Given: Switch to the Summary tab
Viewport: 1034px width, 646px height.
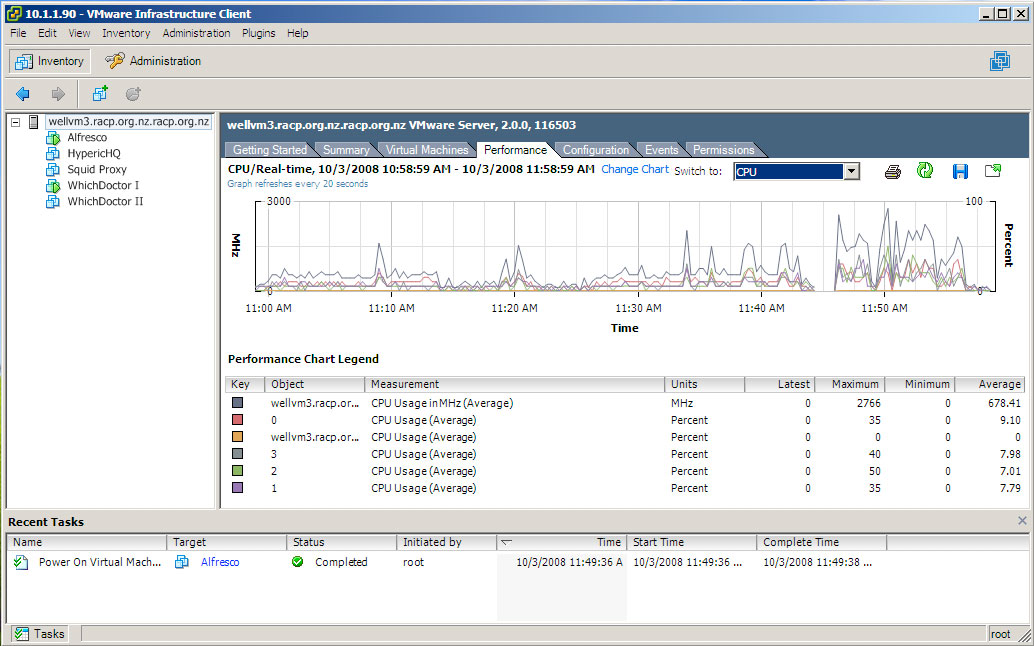Looking at the screenshot, I should coord(346,150).
